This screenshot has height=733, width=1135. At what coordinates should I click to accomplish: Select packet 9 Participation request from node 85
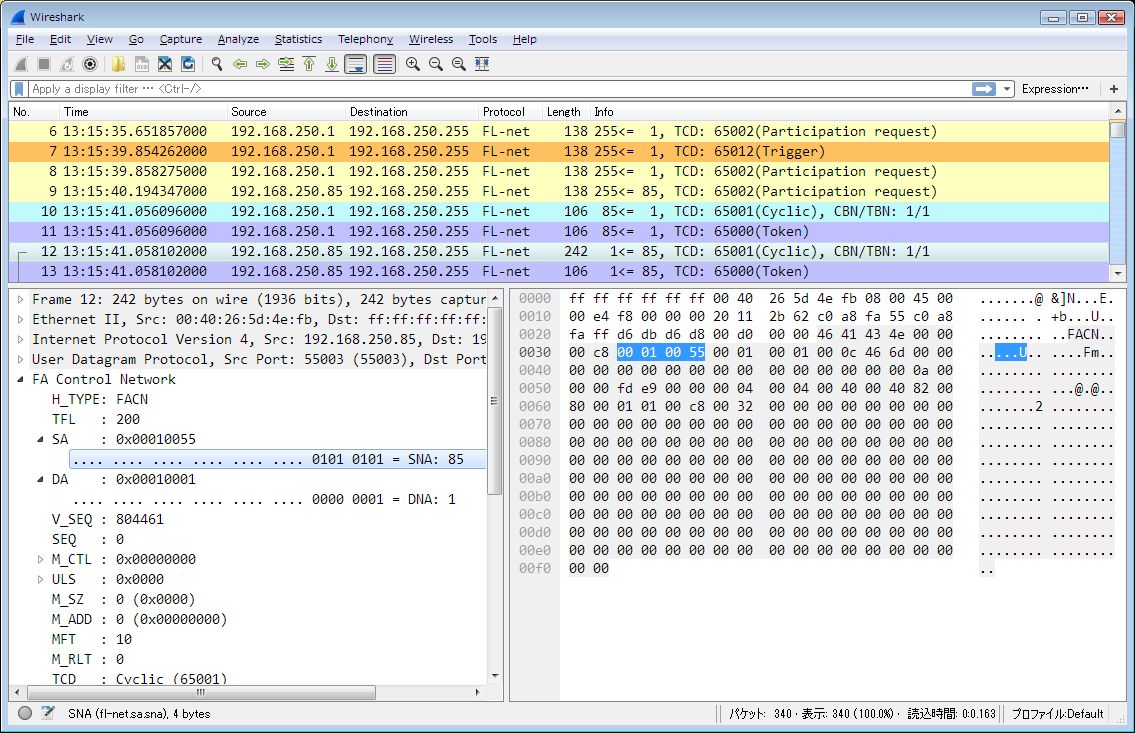[x=559, y=192]
